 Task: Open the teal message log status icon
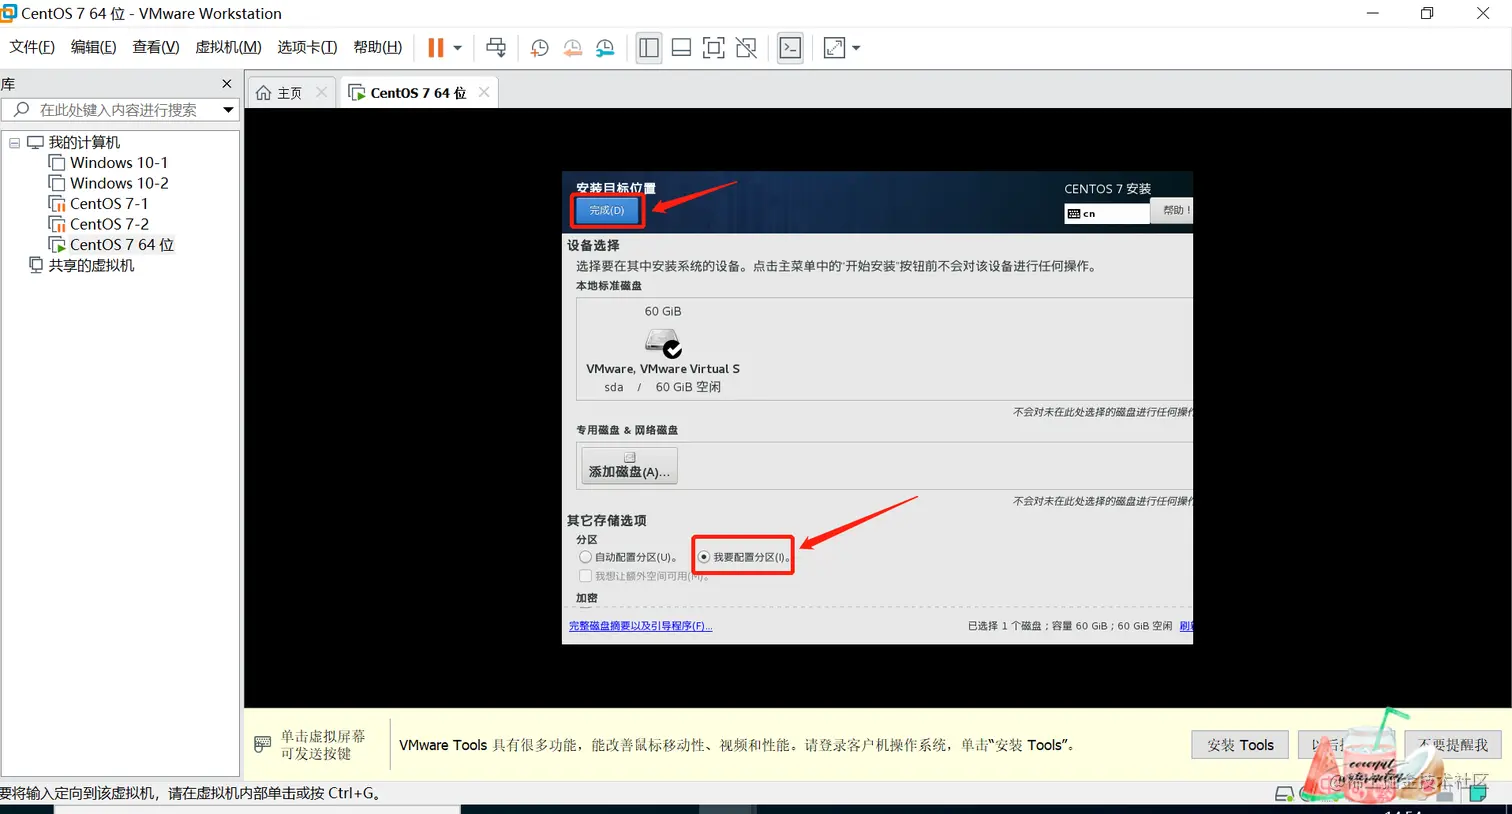(1478, 793)
